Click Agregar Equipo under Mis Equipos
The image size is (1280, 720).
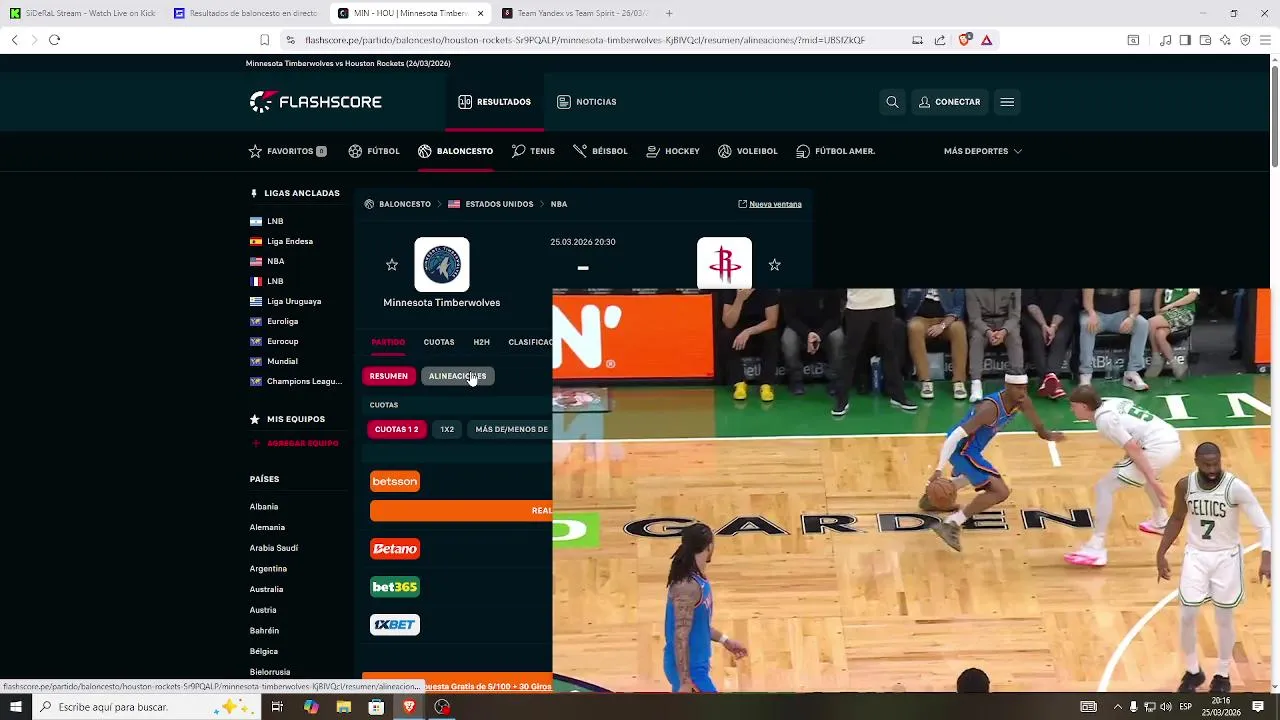point(296,443)
